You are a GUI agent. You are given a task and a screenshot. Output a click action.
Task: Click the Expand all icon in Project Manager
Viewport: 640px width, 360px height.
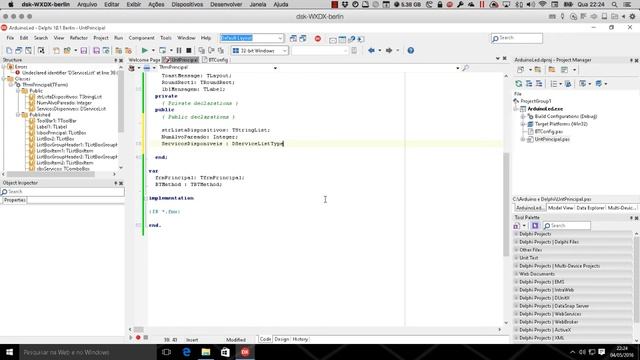pos(529,84)
